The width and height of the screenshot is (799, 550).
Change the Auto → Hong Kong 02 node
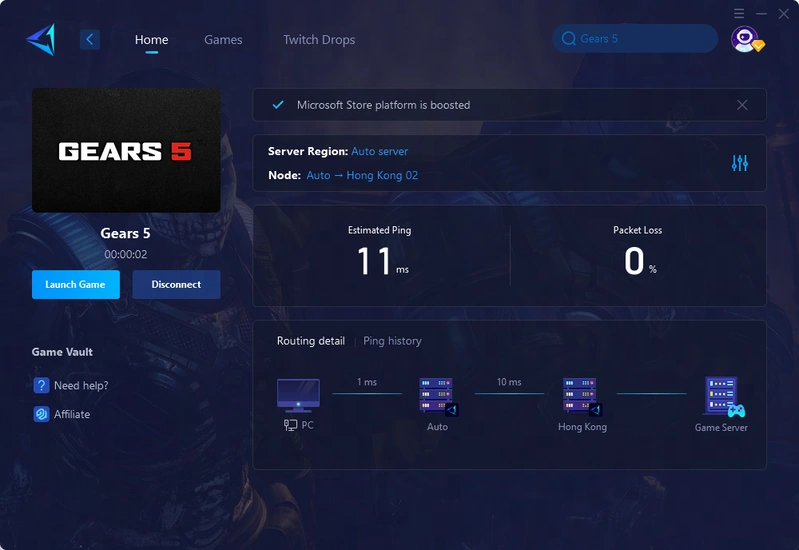point(362,175)
